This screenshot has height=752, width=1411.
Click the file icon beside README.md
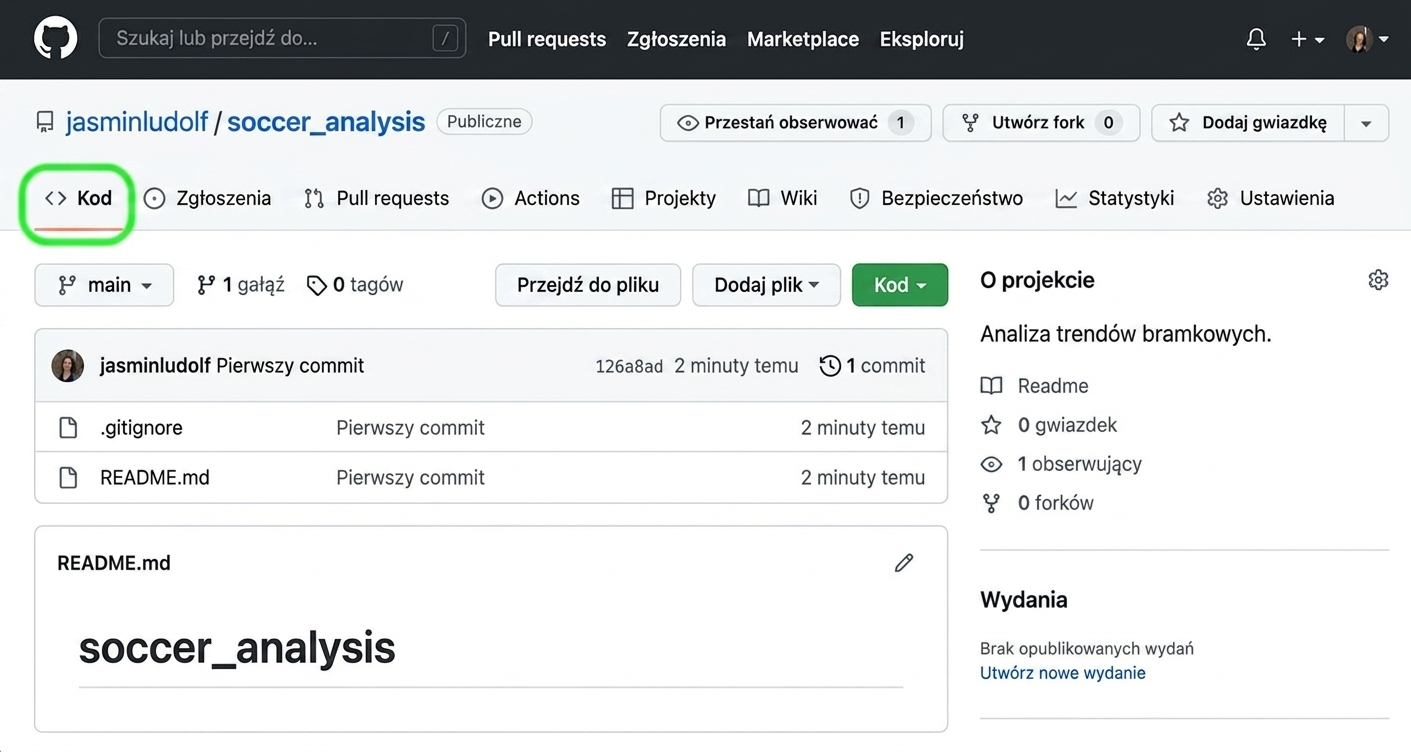coord(68,478)
